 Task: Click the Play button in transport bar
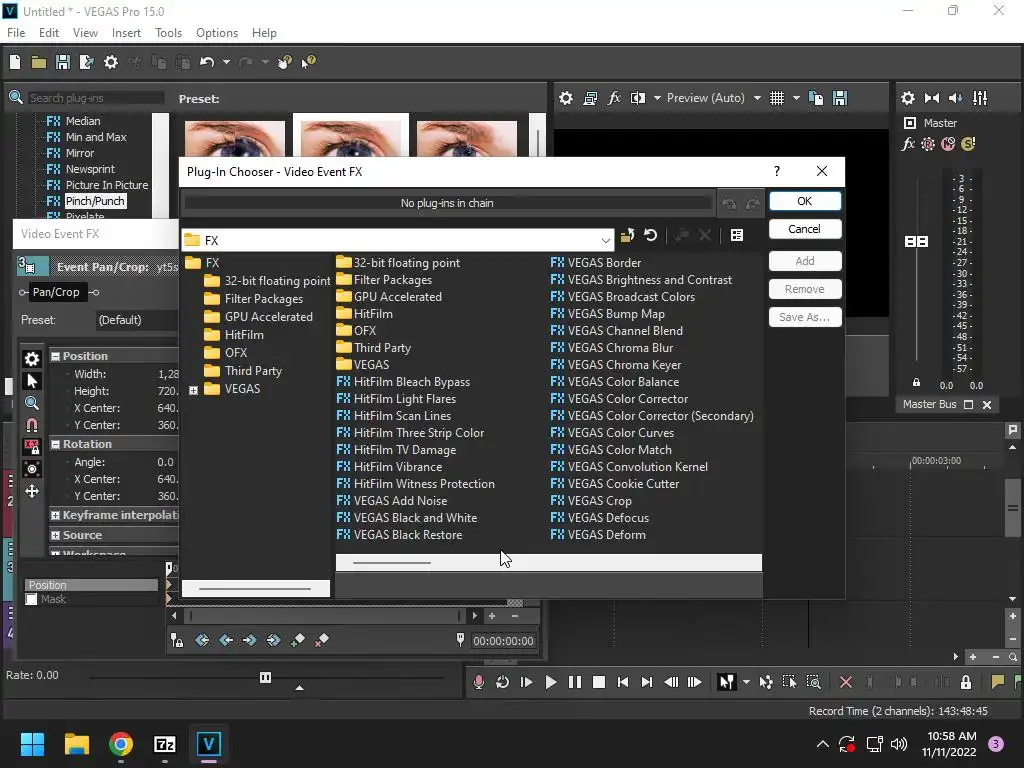click(x=551, y=682)
